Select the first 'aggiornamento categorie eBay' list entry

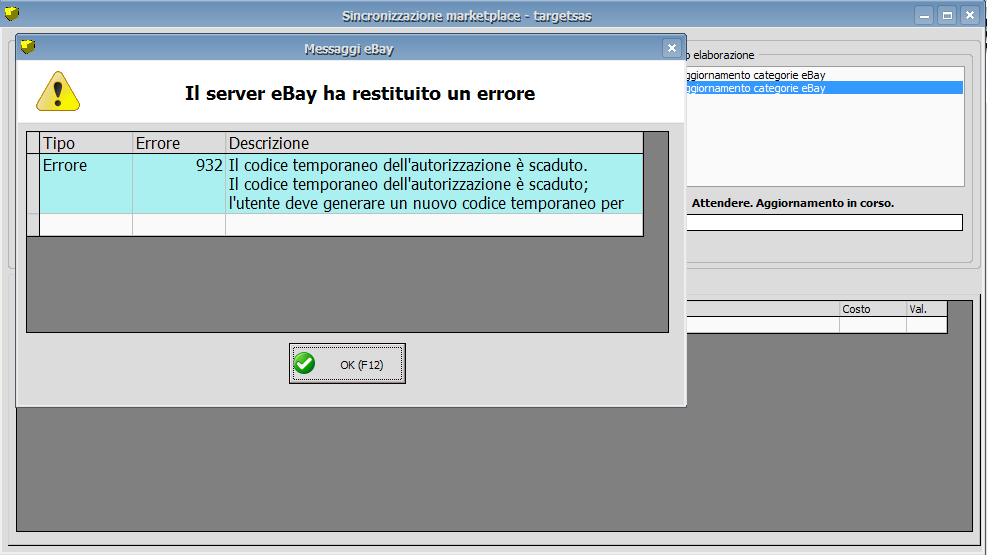(x=825, y=75)
